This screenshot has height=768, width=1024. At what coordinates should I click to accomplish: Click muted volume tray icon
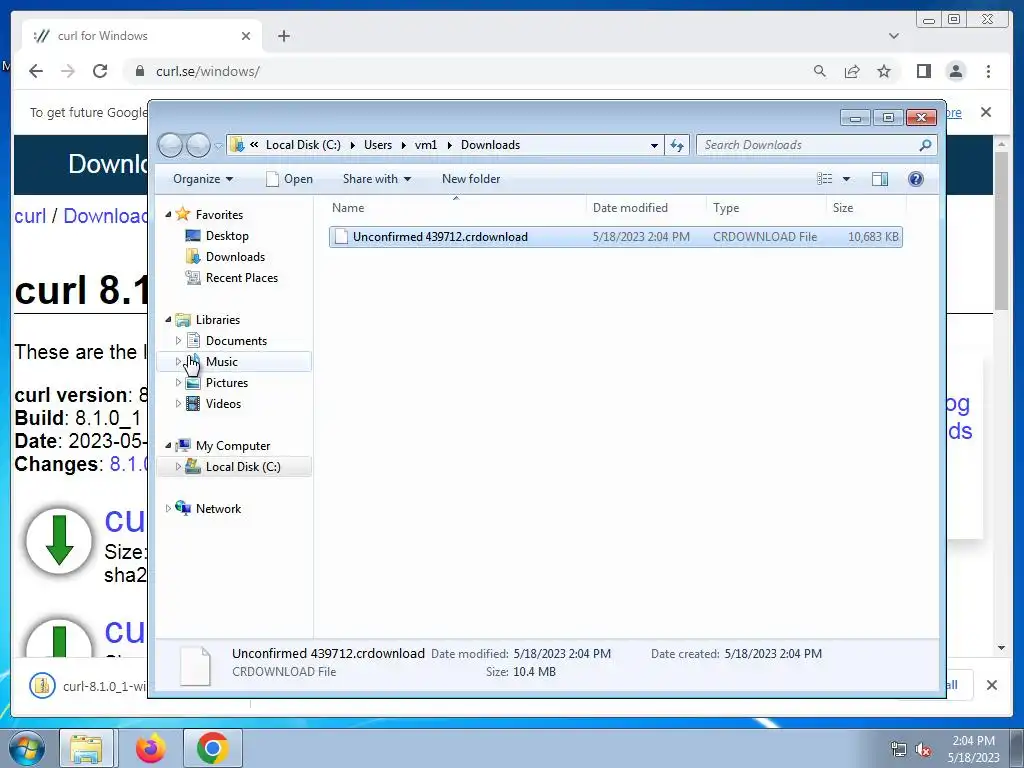click(923, 750)
